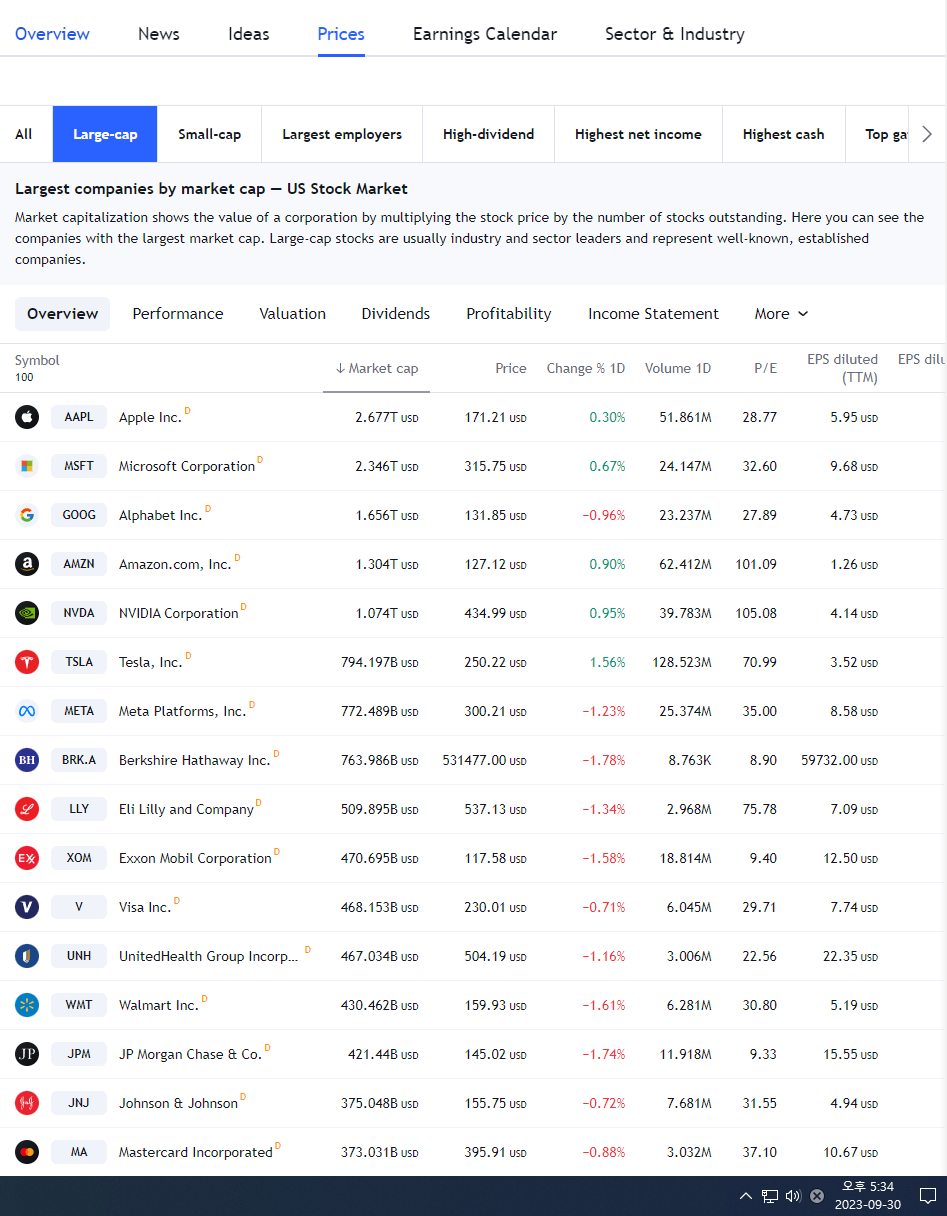The width and height of the screenshot is (947, 1216).
Task: Click the Eli Lilly price 537.13
Action: point(496,810)
